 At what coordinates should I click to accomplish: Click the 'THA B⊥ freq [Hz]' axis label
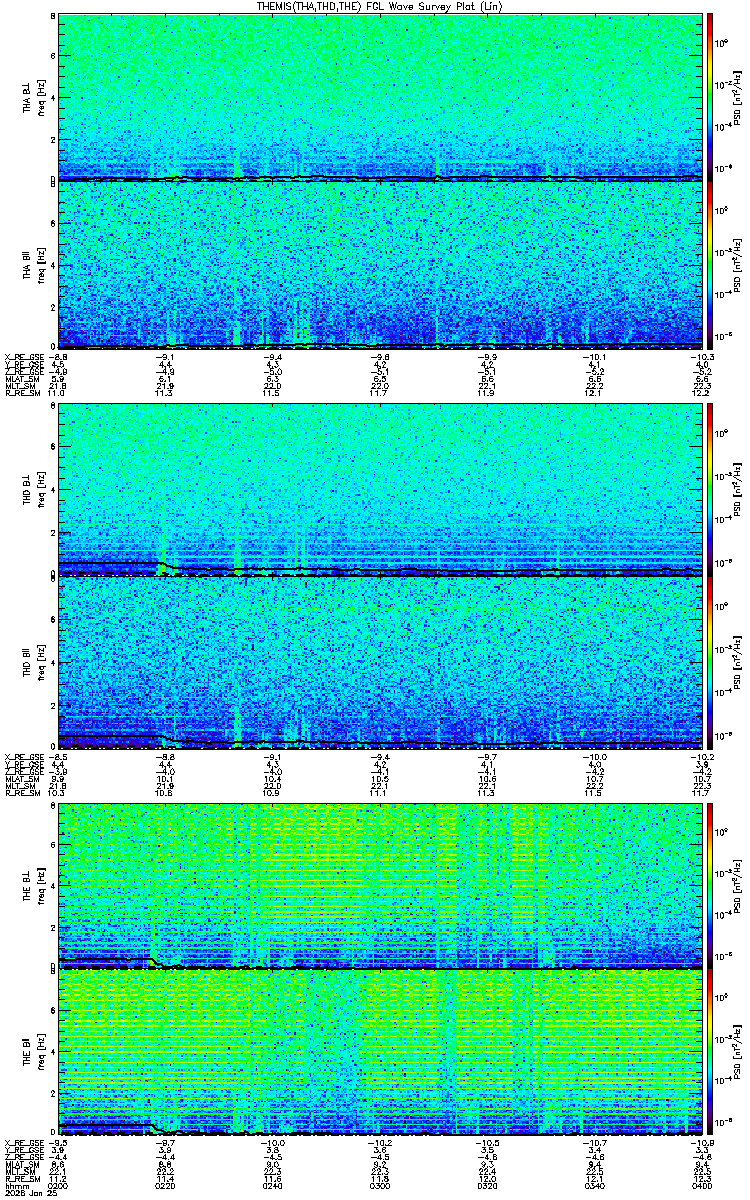pyautogui.click(x=33, y=97)
